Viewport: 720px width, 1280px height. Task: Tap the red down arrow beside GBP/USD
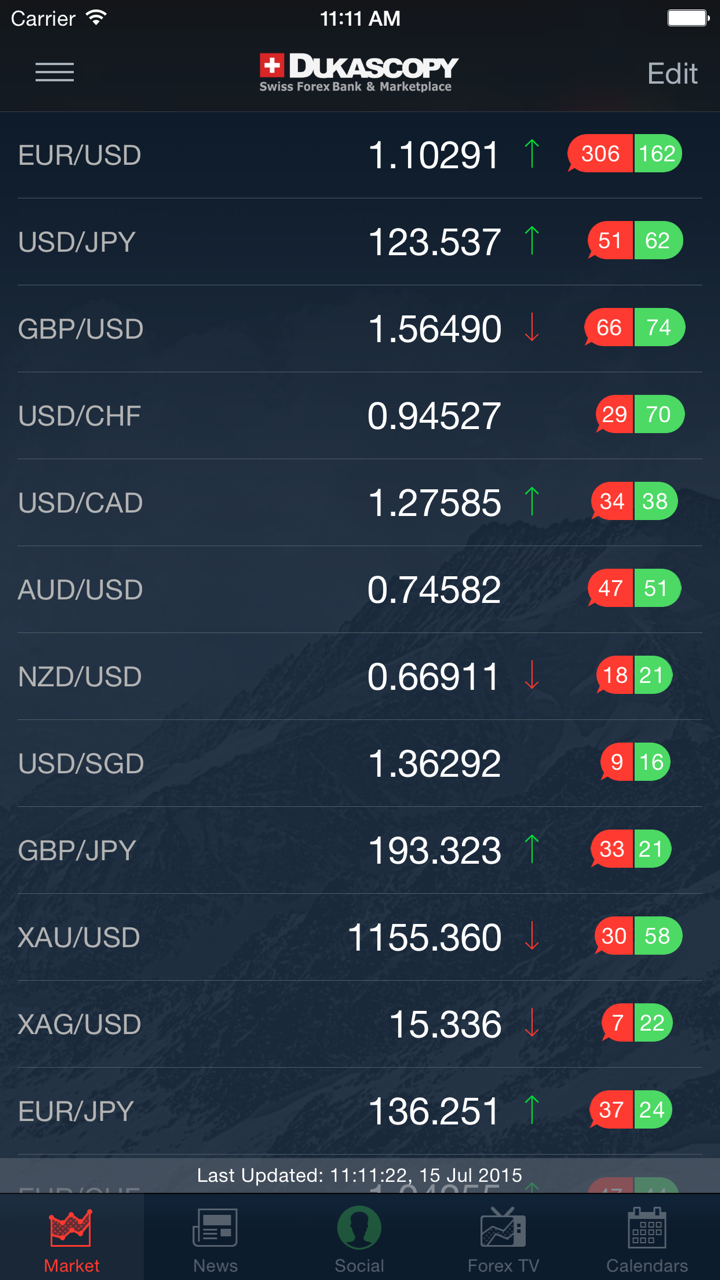click(532, 328)
